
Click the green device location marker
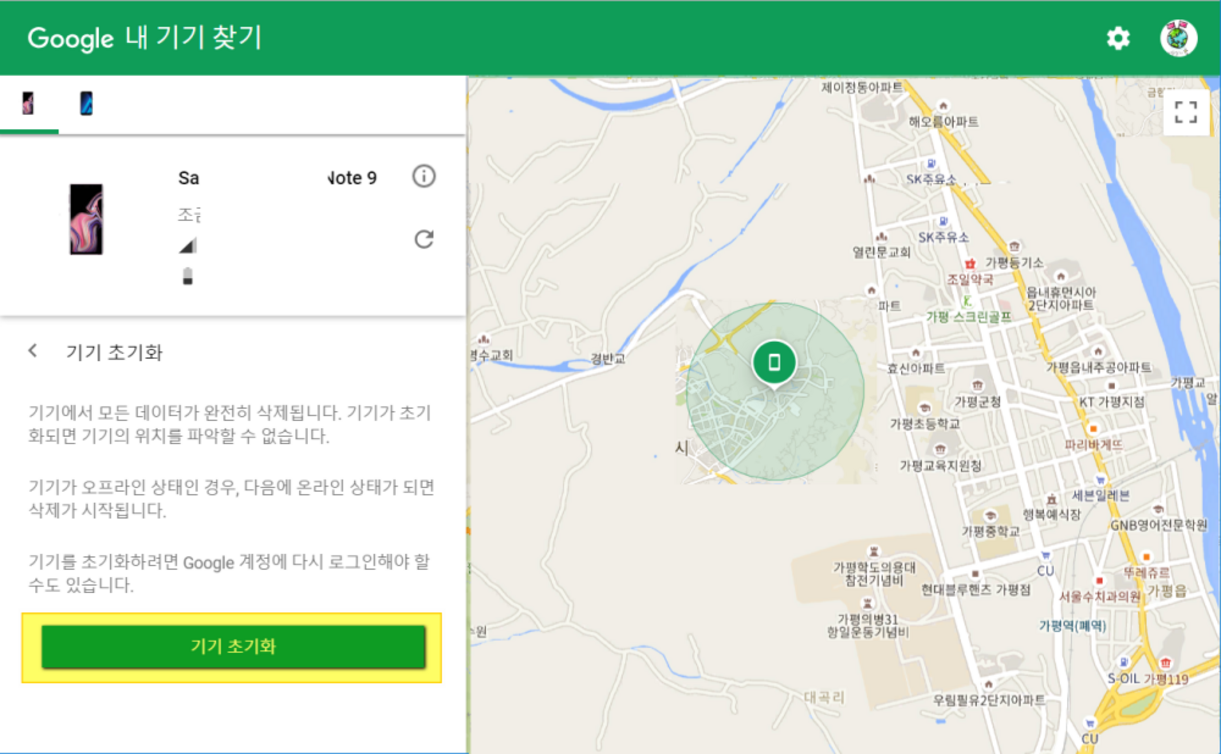[773, 362]
